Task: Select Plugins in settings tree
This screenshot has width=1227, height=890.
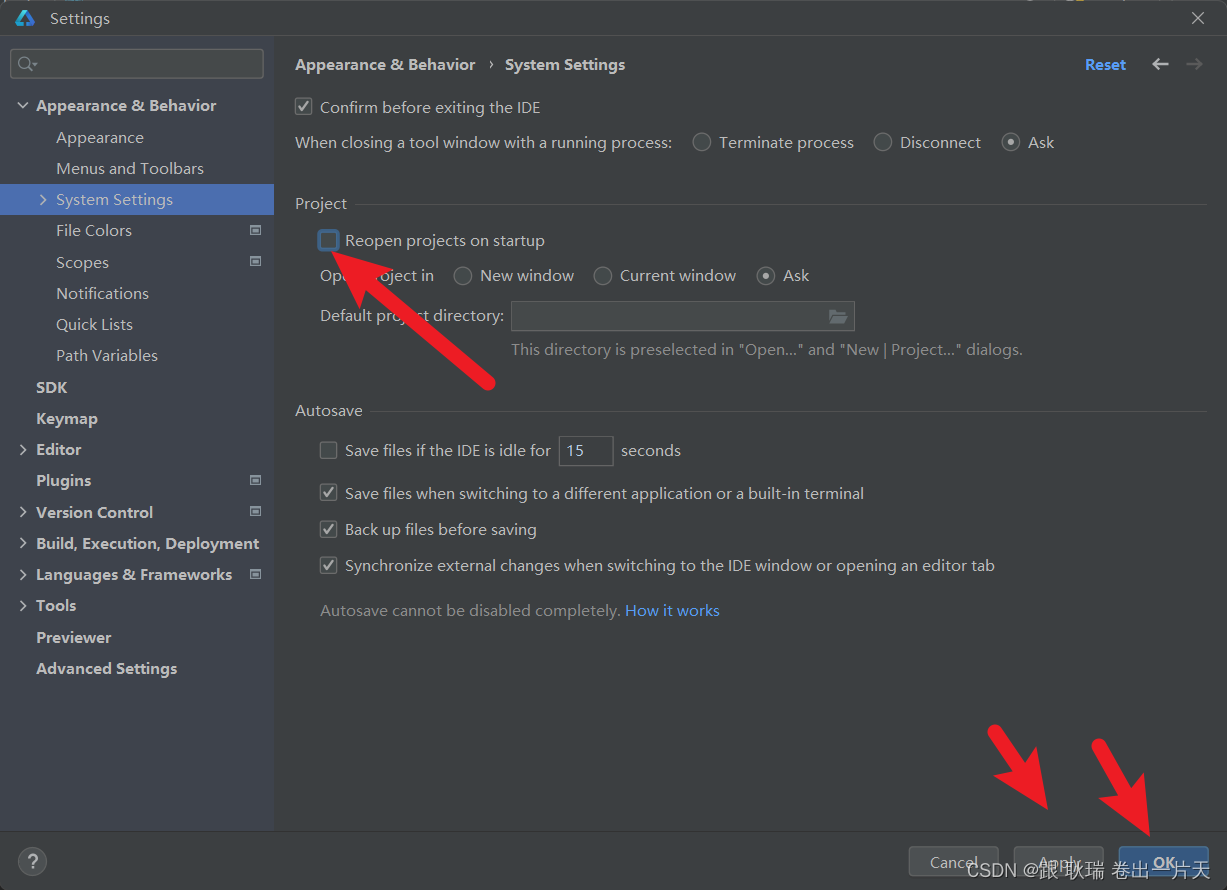Action: tap(64, 480)
